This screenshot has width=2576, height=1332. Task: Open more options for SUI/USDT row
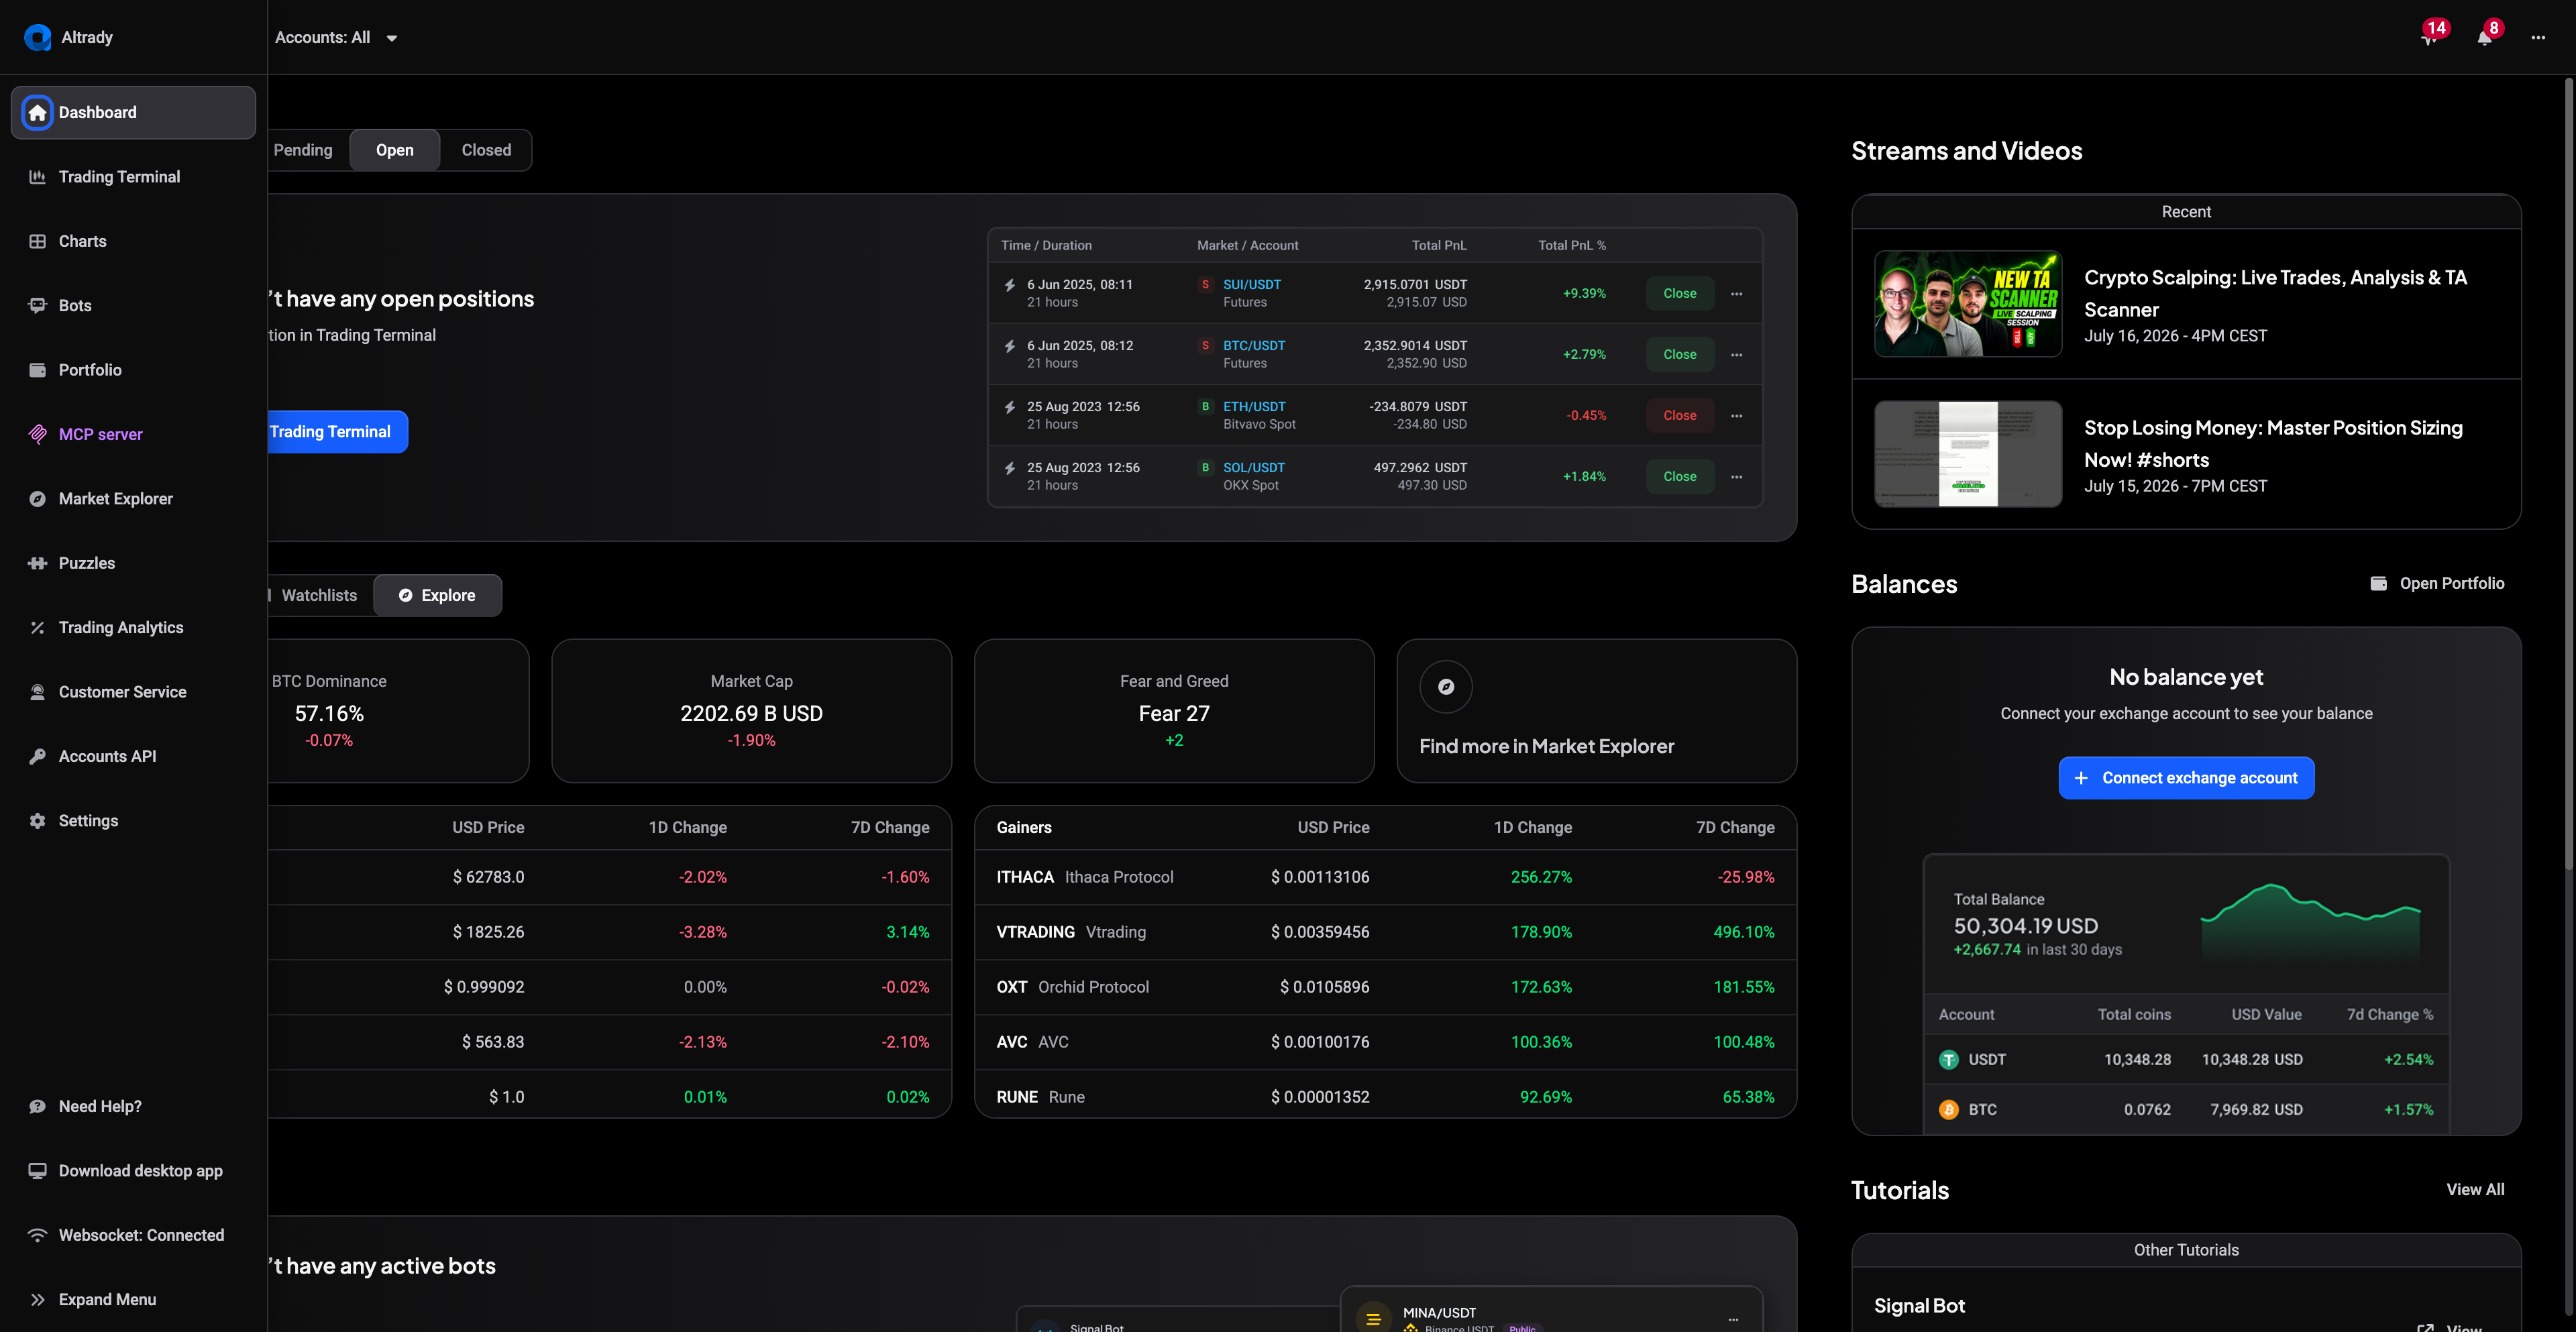[x=1737, y=294]
